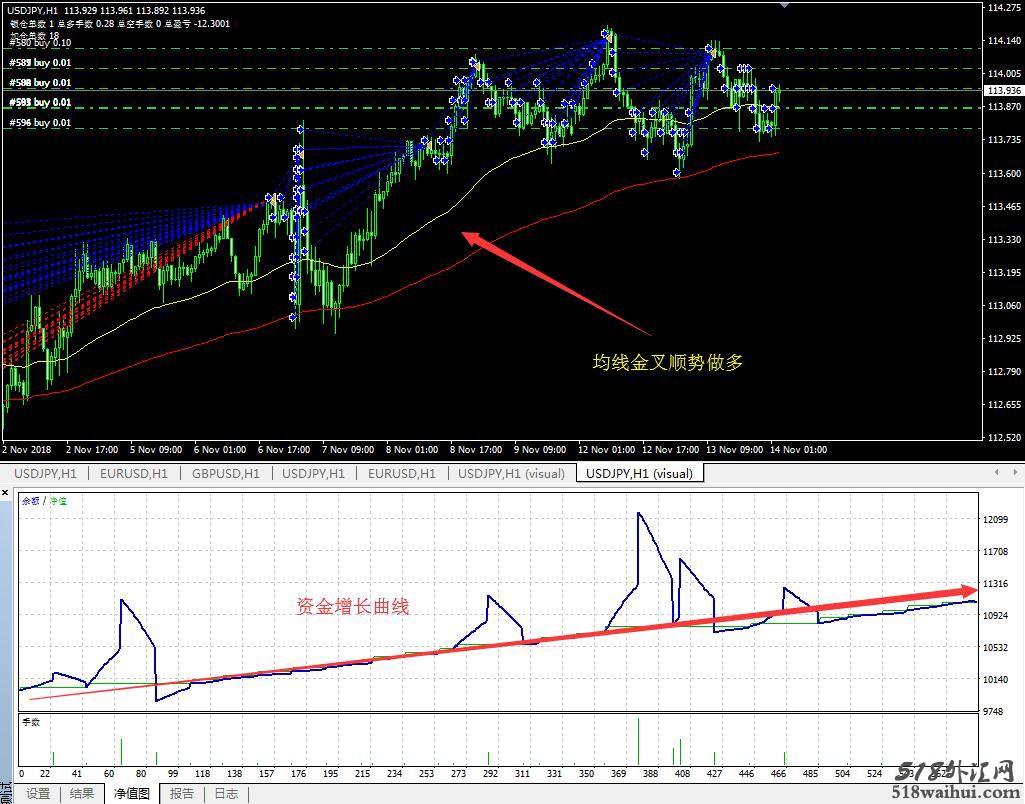Switch to the 结果 tab
Screen dimensions: 1025x804
pyautogui.click(x=82, y=794)
